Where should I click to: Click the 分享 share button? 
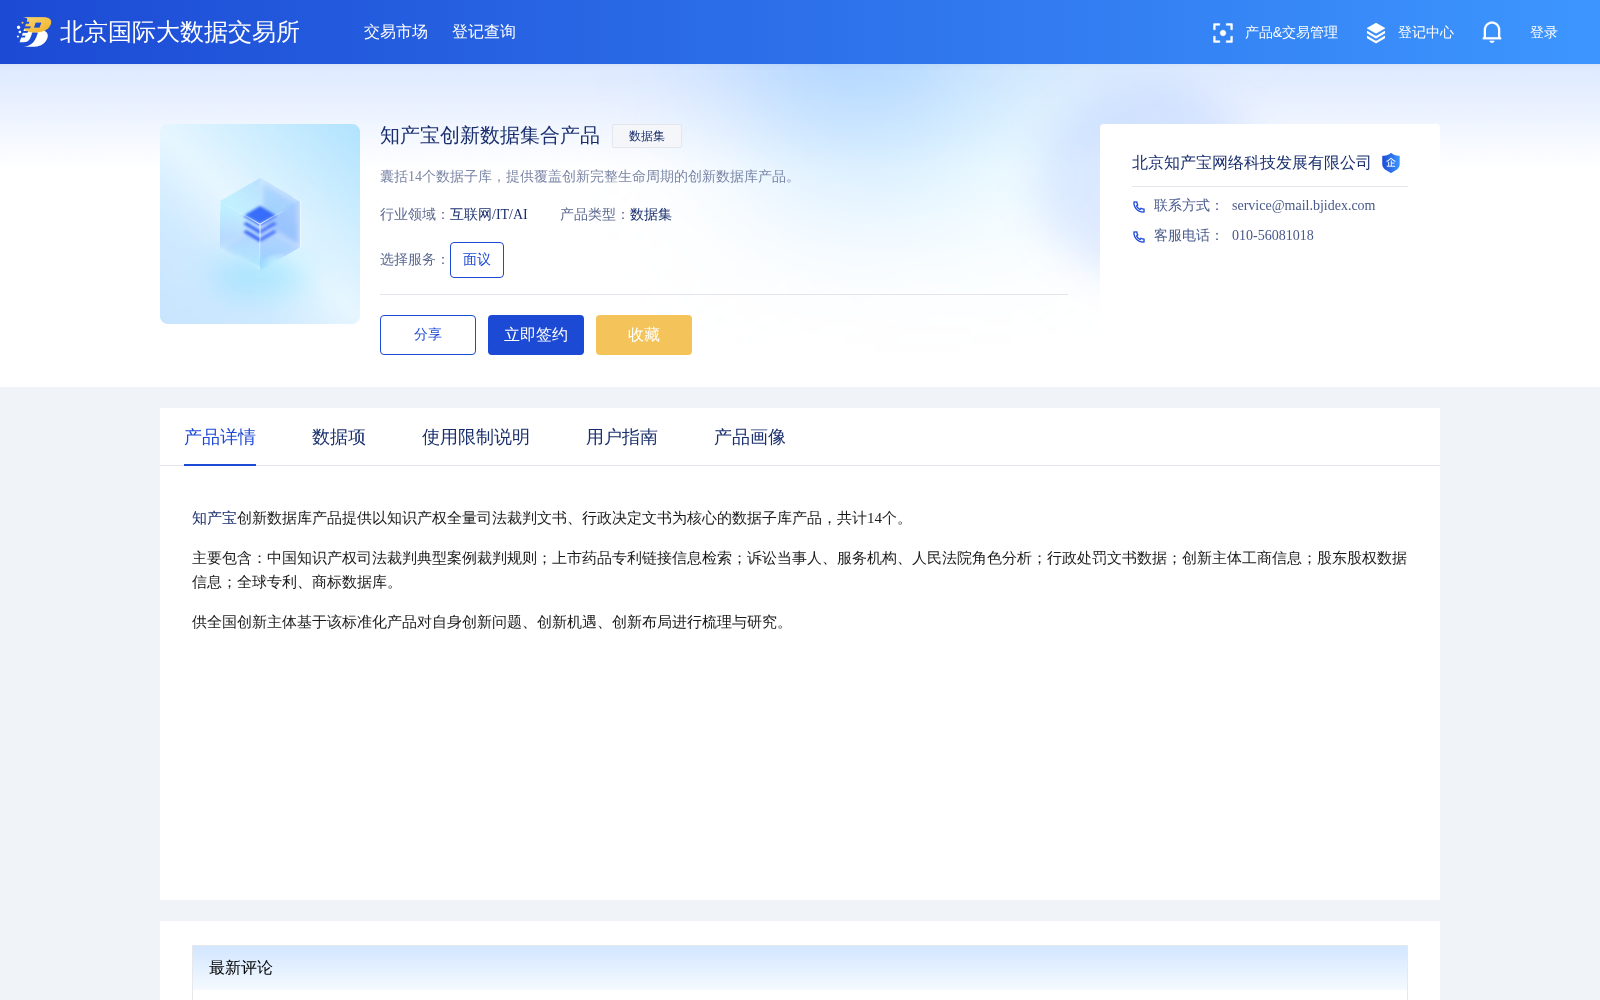428,335
